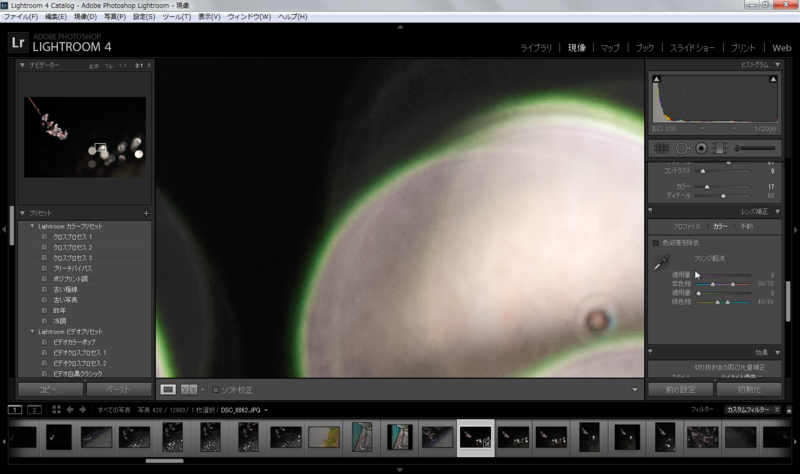Click the 初期化 reset button

[x=749, y=389]
